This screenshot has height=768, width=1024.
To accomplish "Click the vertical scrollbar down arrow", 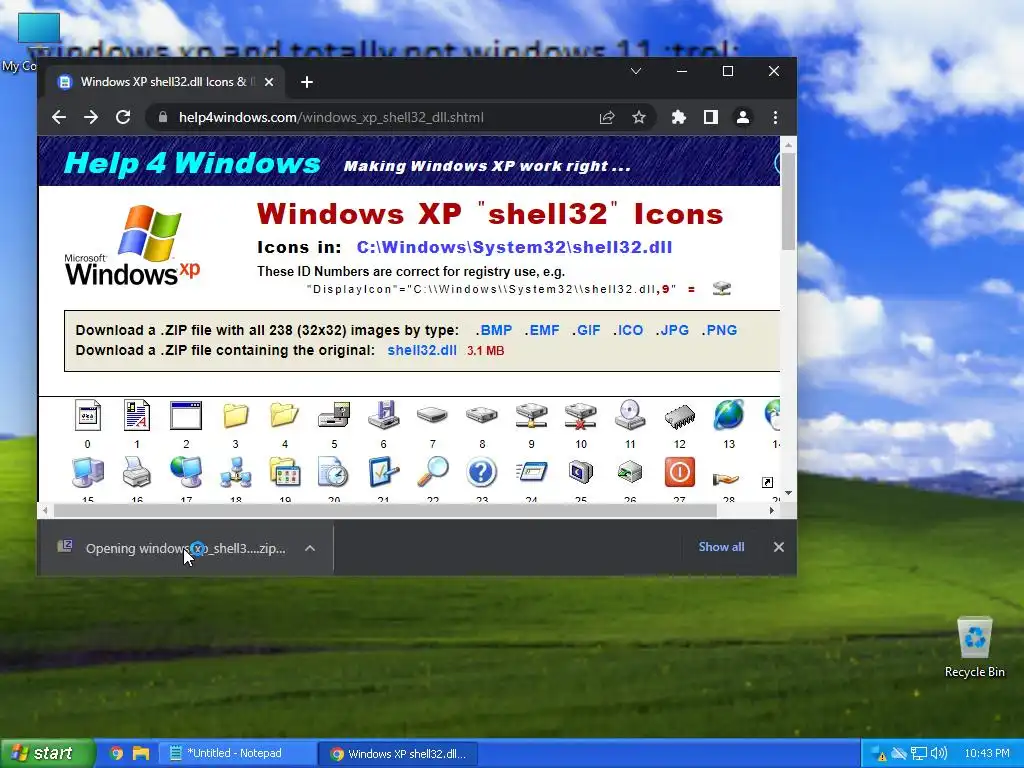I will pos(788,493).
